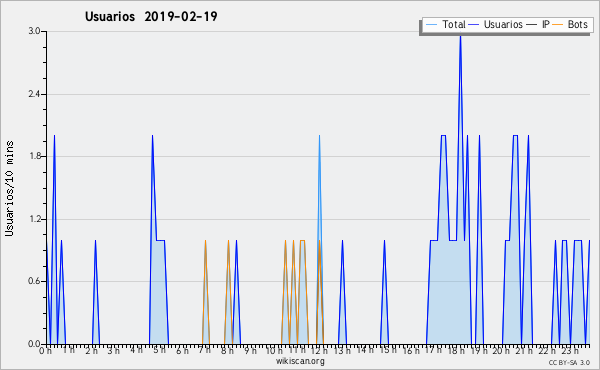Click the x-axis label '10 h'
600x370 pixels.
(x=274, y=351)
